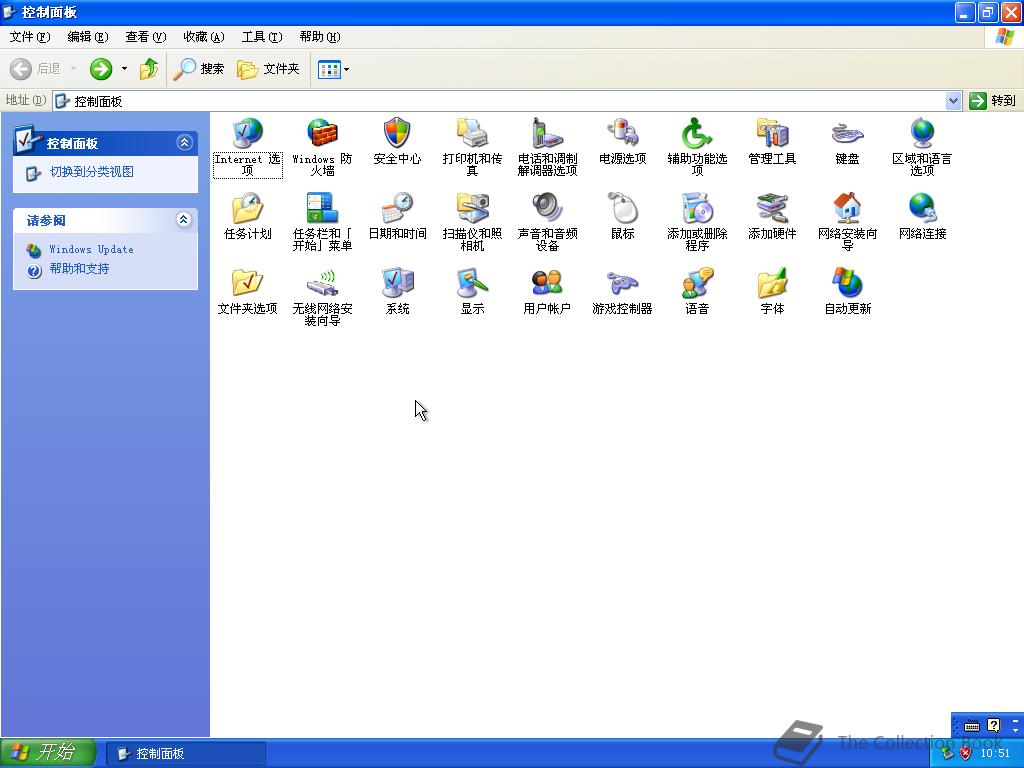The height and width of the screenshot is (768, 1024).
Task: Click the address bar field
Action: (500, 101)
